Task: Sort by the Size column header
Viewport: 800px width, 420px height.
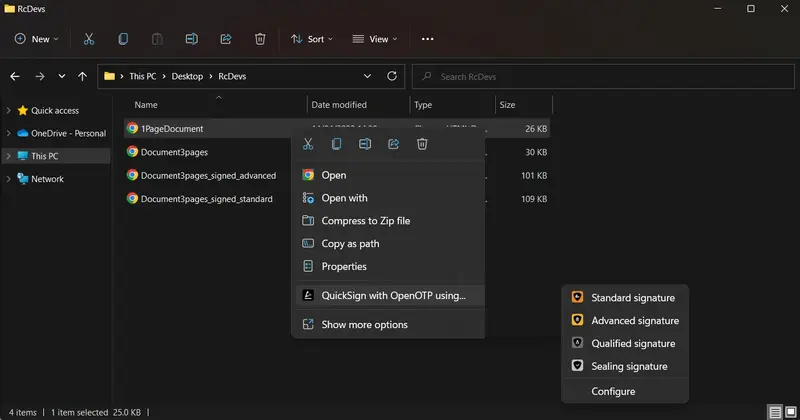Action: (x=524, y=105)
